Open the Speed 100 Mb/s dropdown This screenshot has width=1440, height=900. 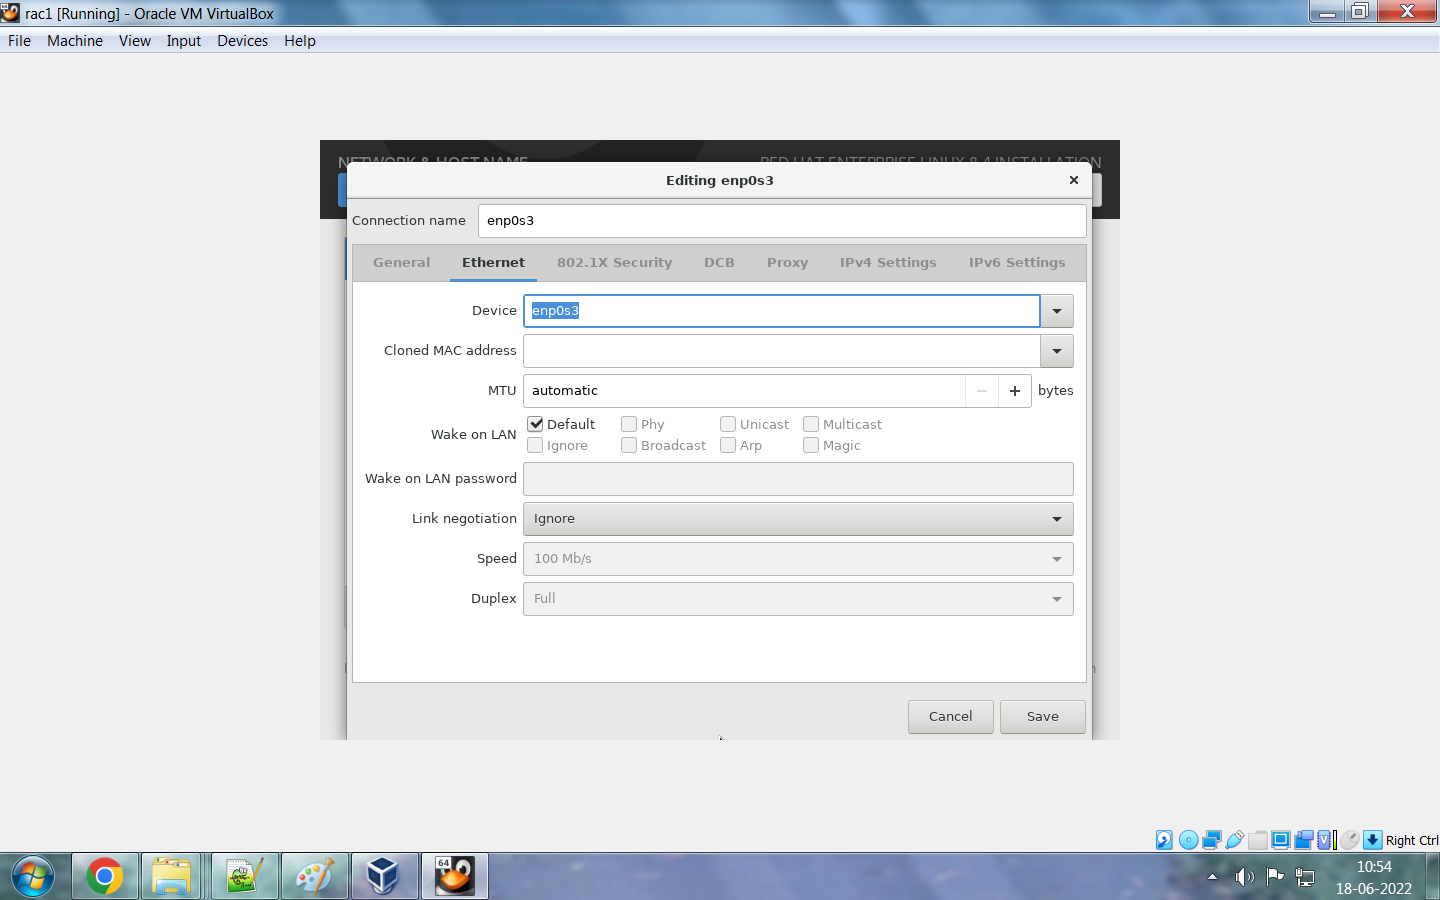pyautogui.click(x=798, y=559)
